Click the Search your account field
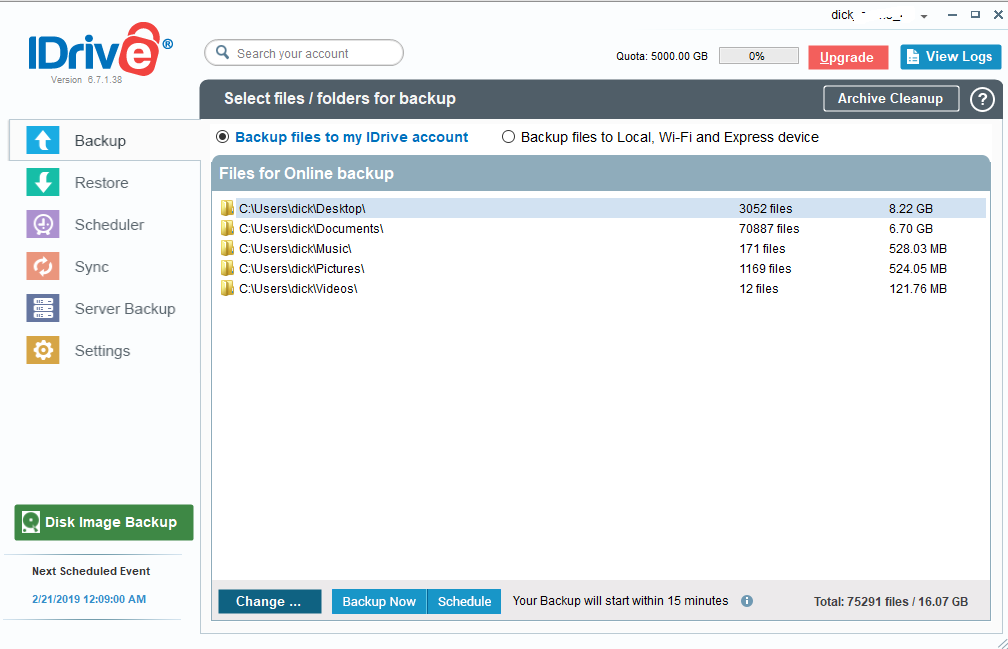This screenshot has height=649, width=1008. 303,53
